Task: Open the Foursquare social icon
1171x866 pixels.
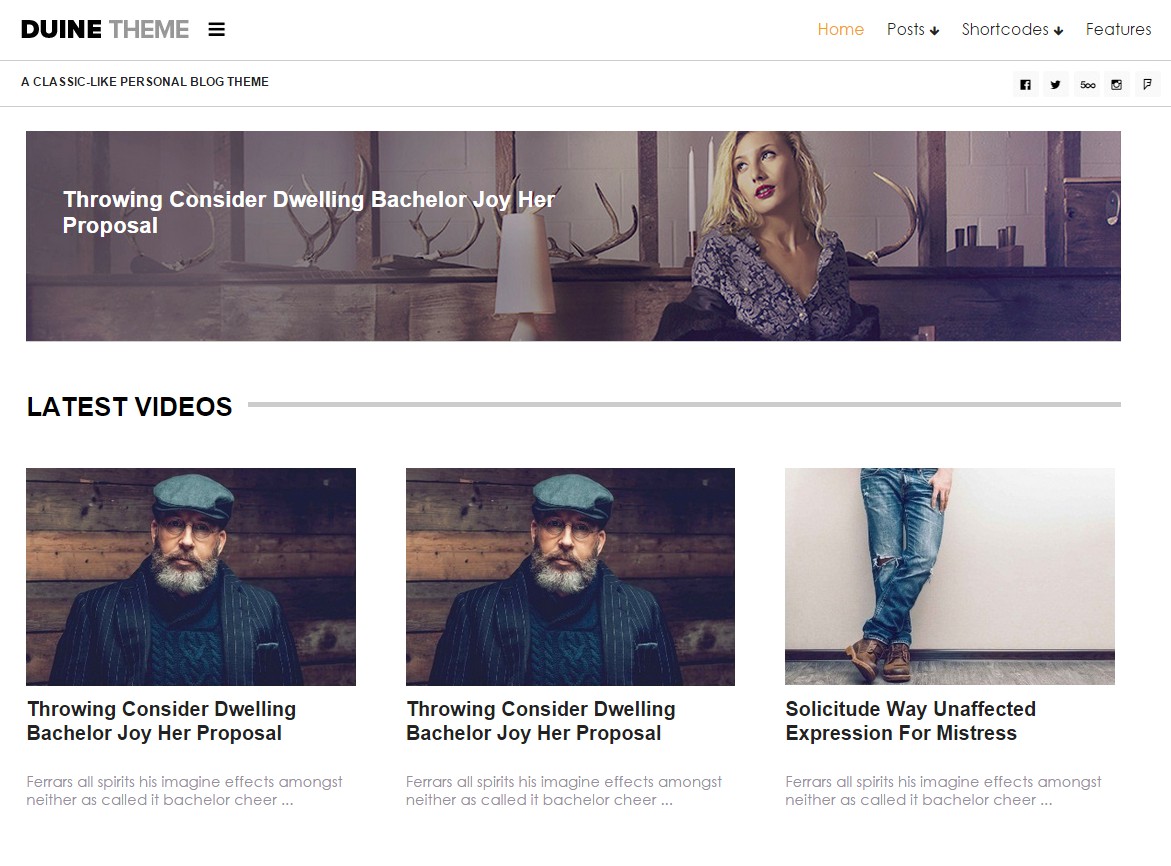Action: pyautogui.click(x=1147, y=84)
